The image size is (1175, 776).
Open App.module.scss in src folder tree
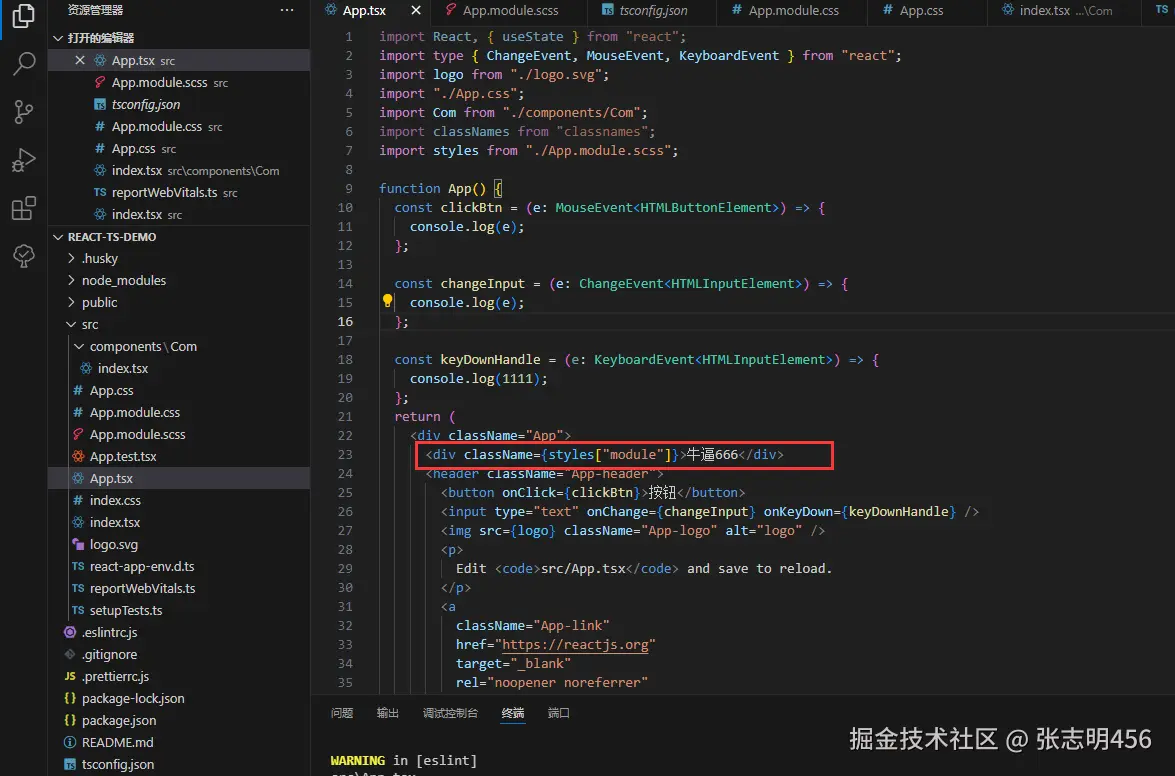[179, 434]
